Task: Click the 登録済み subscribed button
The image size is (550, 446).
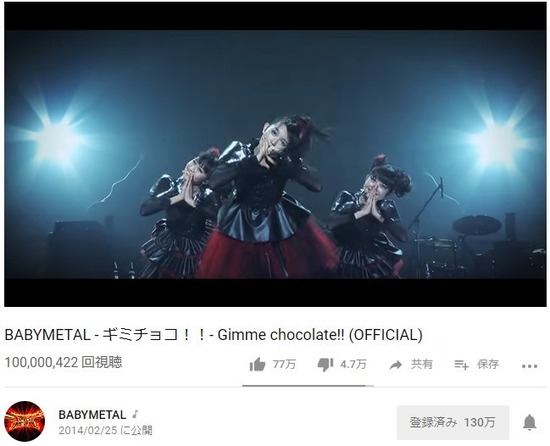Action: coord(453,423)
